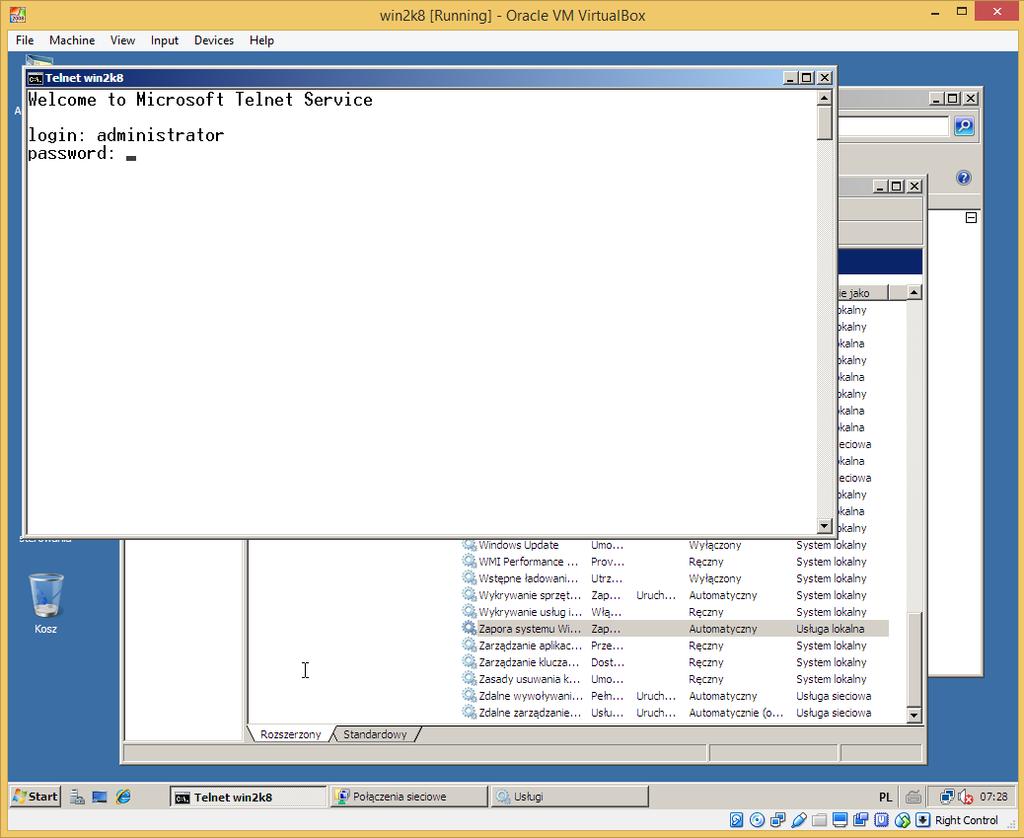Click the shared folders indicator icon
Screen dimensions: 1024x838
pos(820,820)
